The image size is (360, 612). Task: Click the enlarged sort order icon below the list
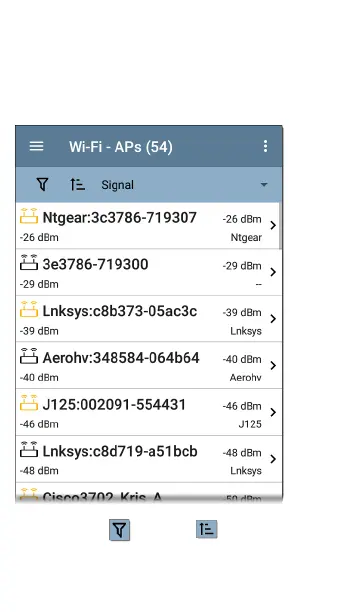[207, 529]
